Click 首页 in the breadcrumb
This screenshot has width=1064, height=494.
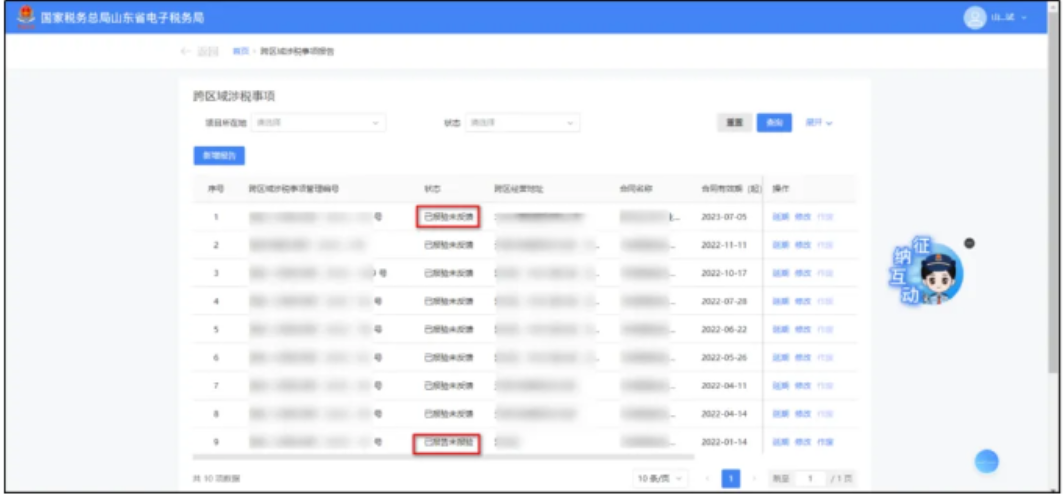(240, 51)
